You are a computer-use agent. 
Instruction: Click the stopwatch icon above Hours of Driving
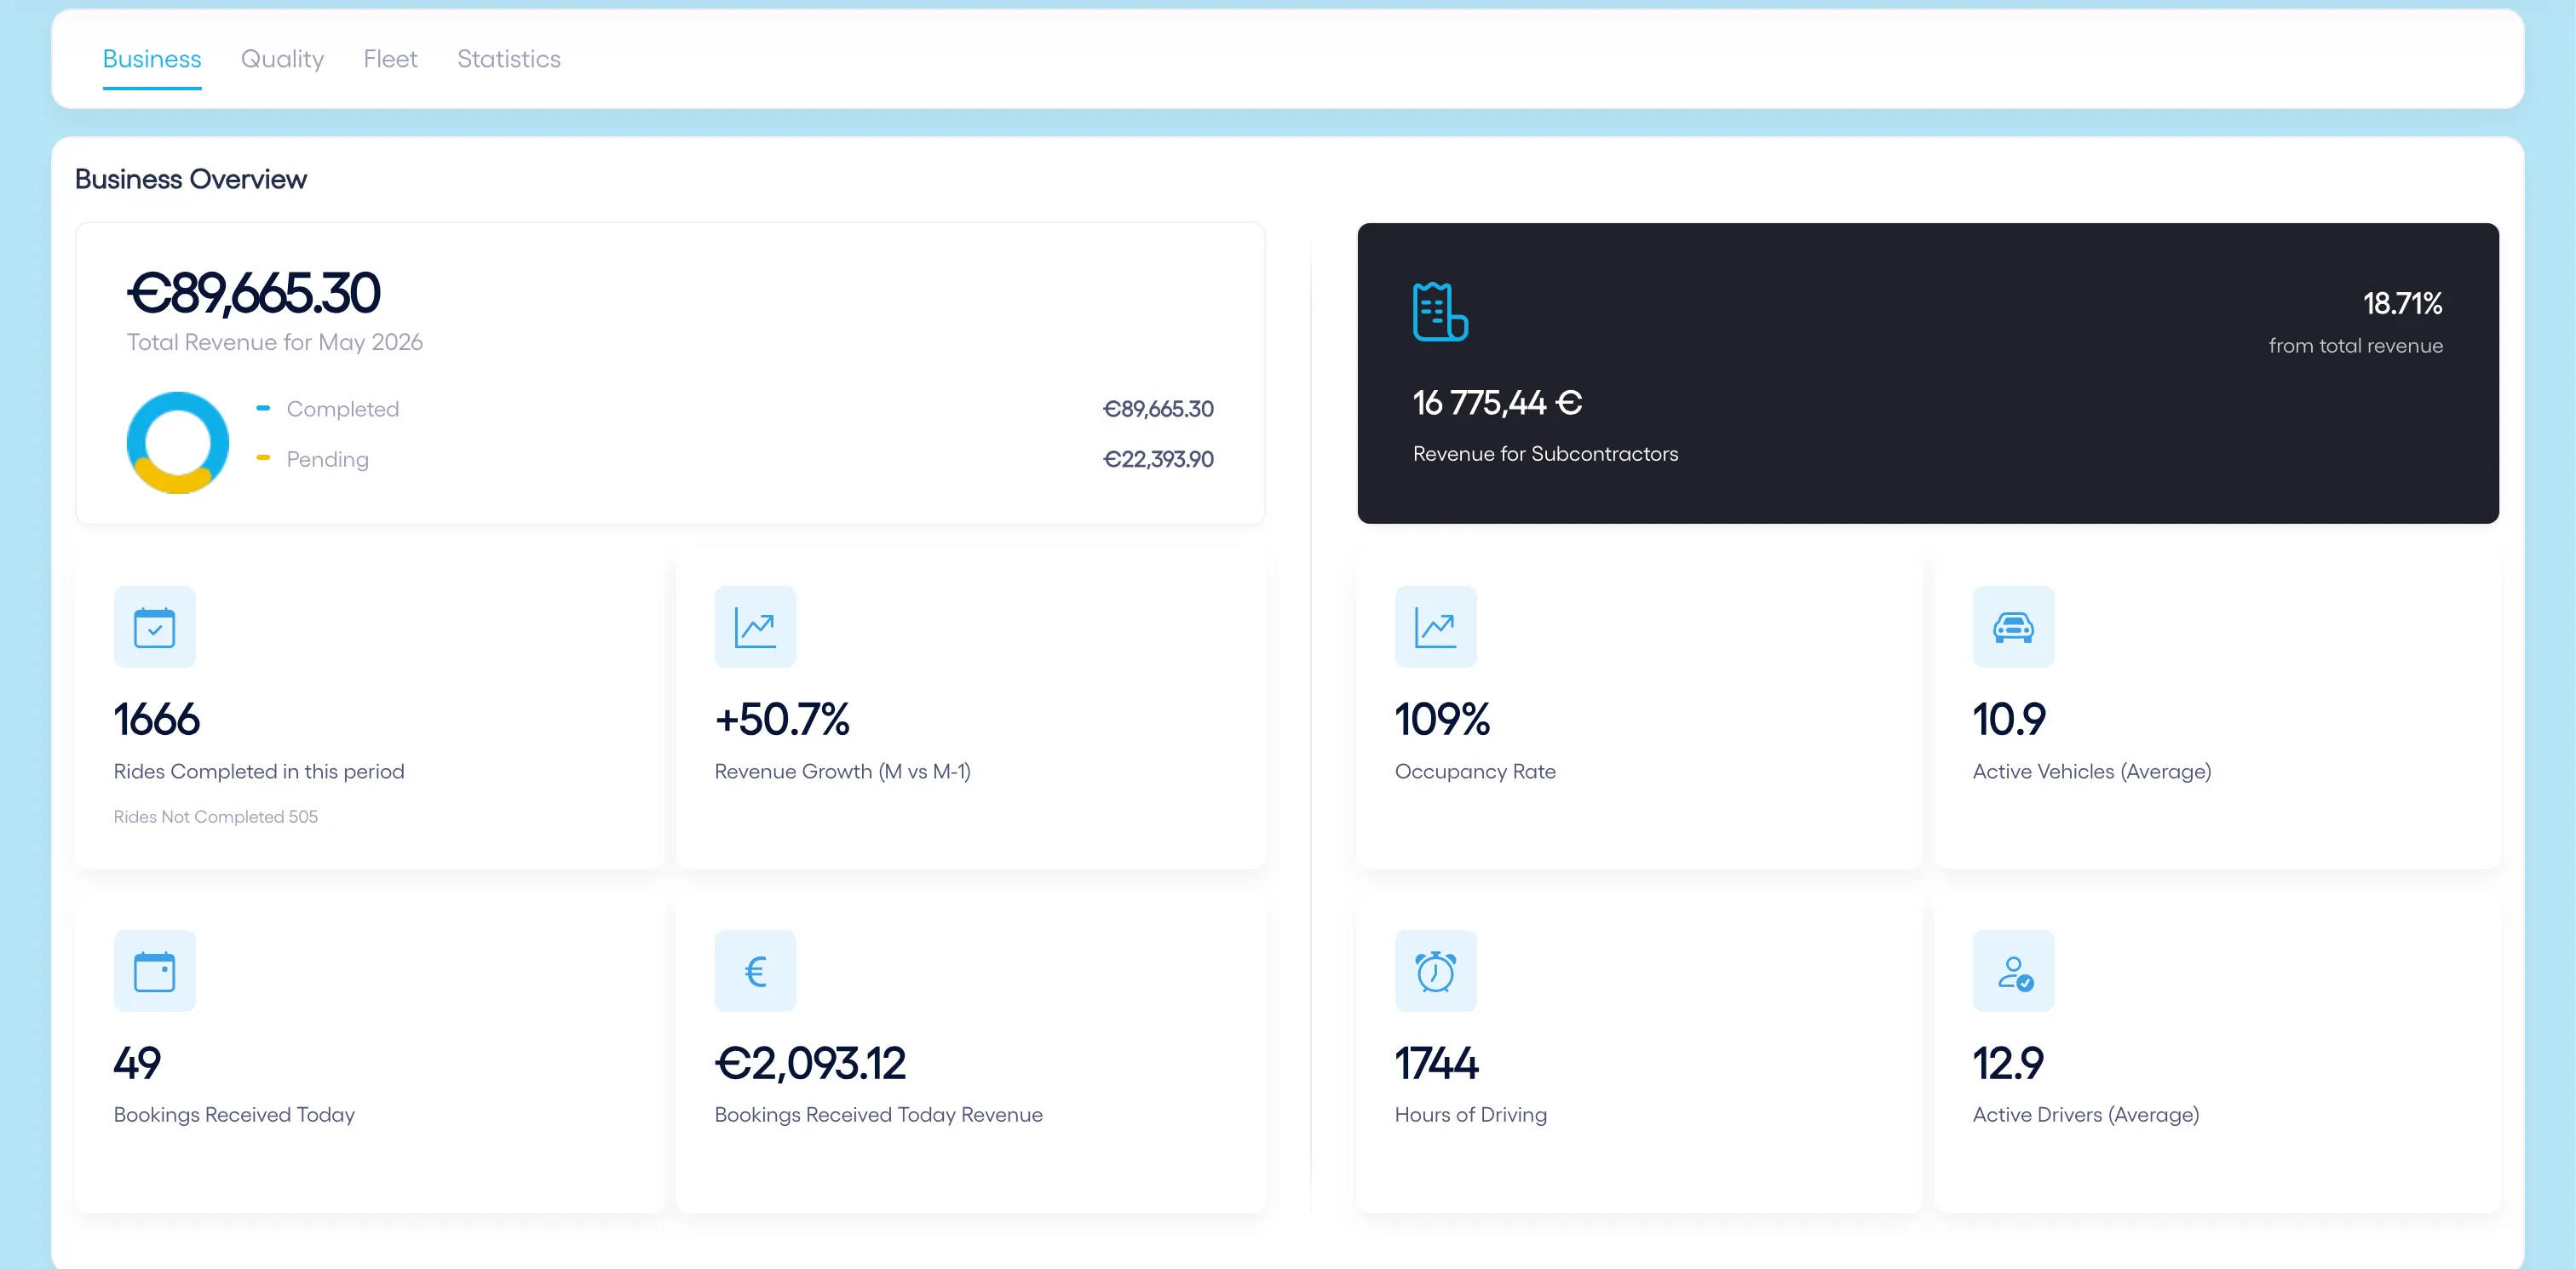[x=1435, y=971]
